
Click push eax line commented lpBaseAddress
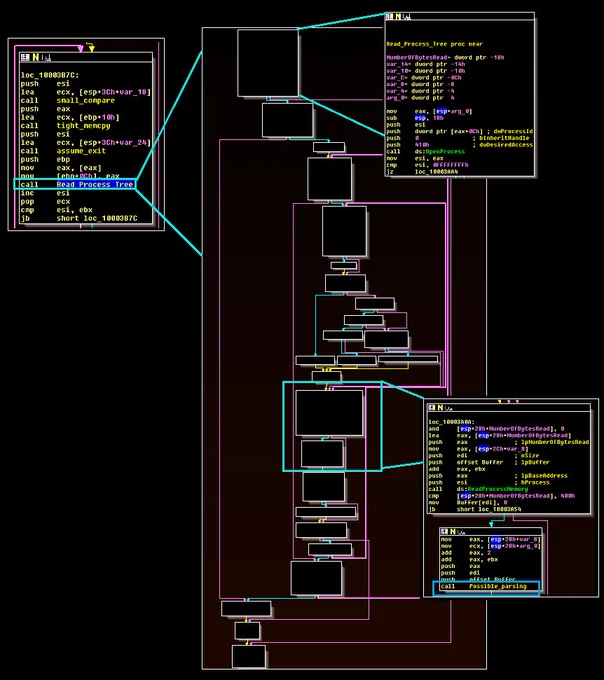498,476
